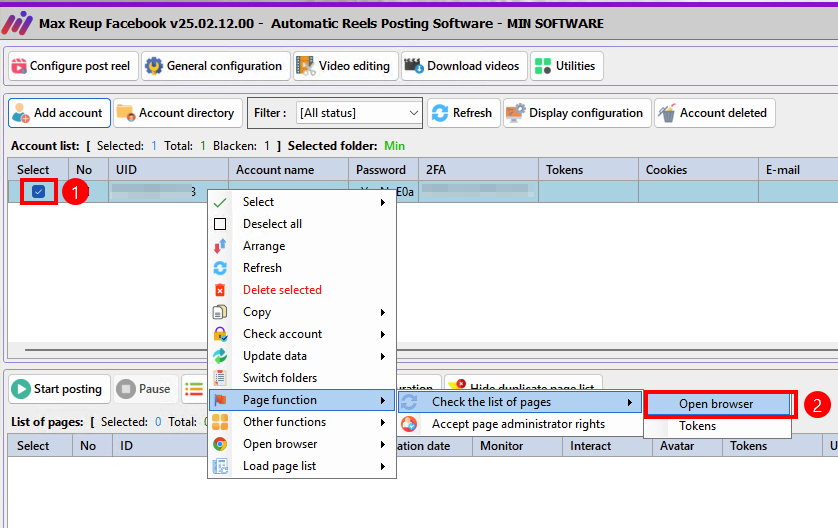Expand the Load page list submenu arrow
Viewport: 838px width, 528px height.
click(383, 466)
